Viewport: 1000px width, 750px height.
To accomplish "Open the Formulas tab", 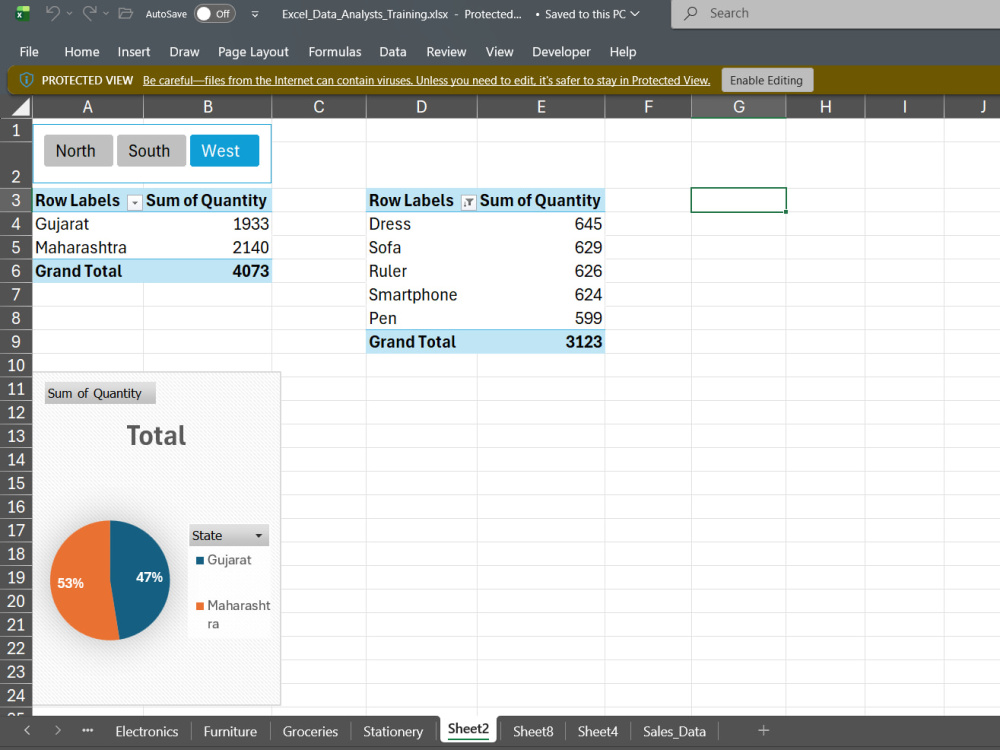I will [x=335, y=52].
